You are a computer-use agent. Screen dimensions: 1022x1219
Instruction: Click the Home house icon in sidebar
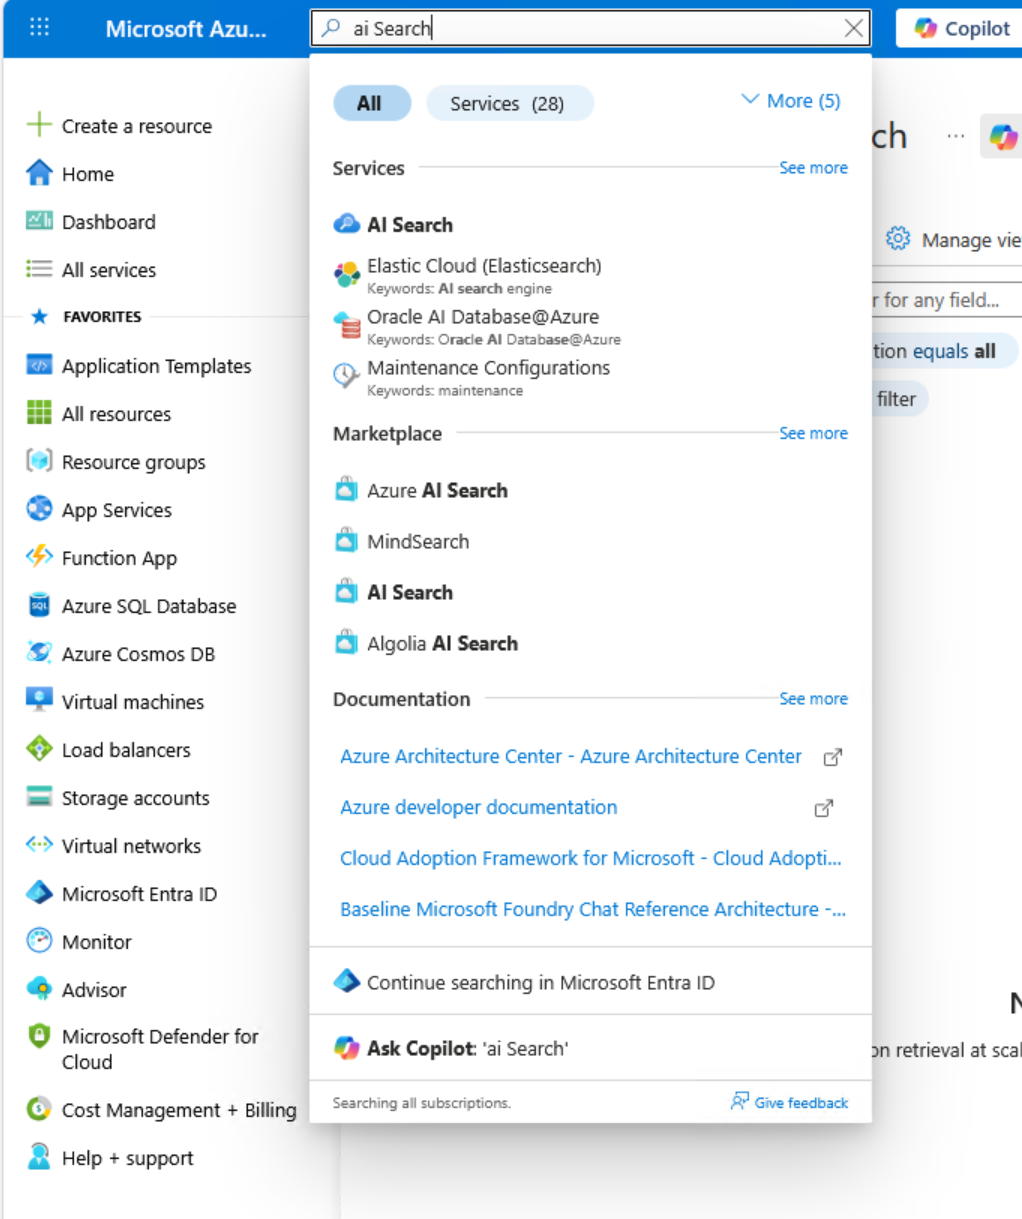pos(39,173)
